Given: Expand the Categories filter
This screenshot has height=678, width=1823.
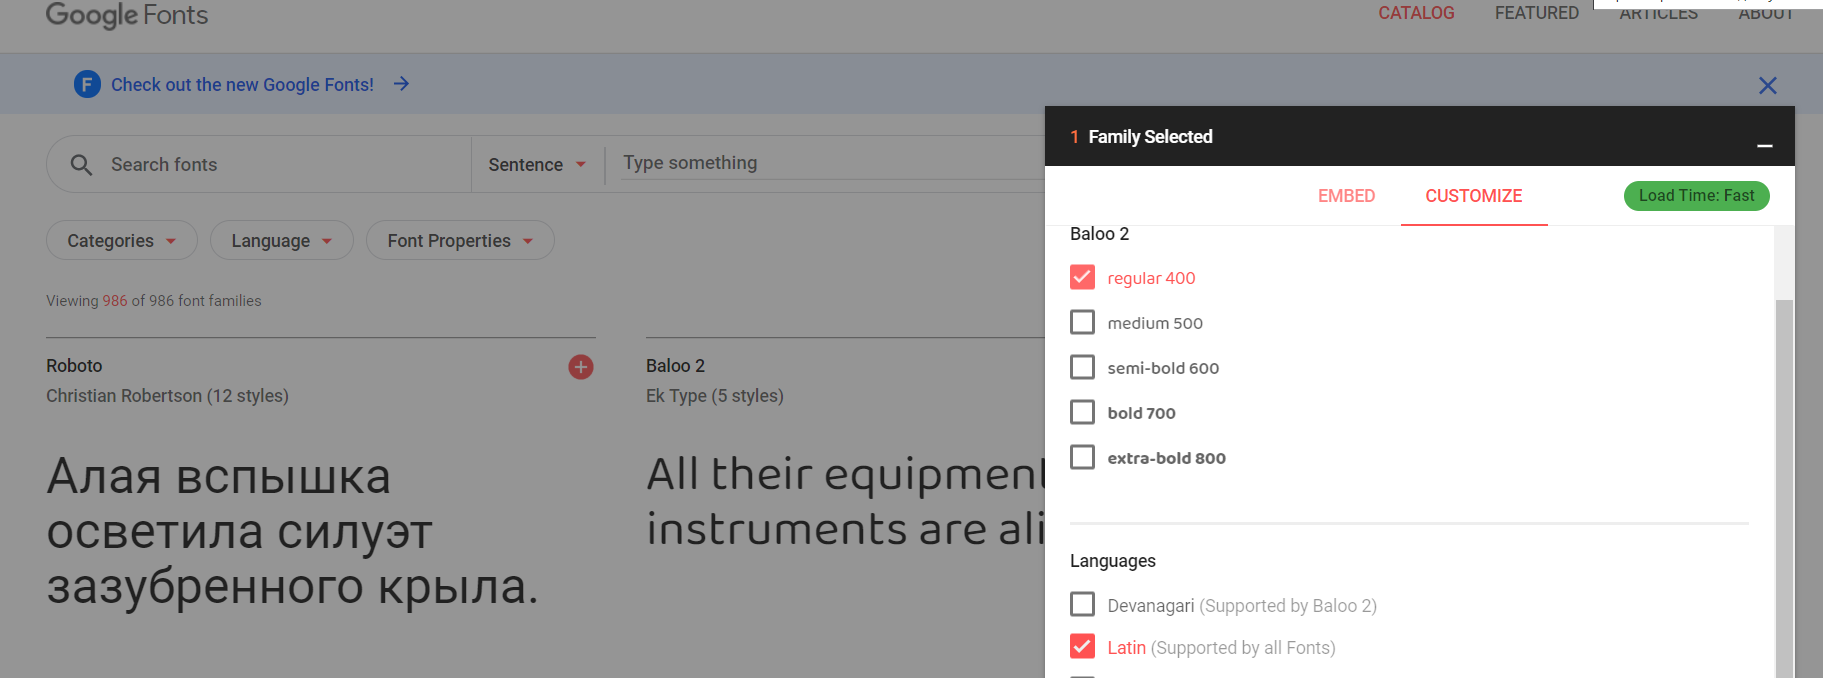Looking at the screenshot, I should pyautogui.click(x=122, y=240).
